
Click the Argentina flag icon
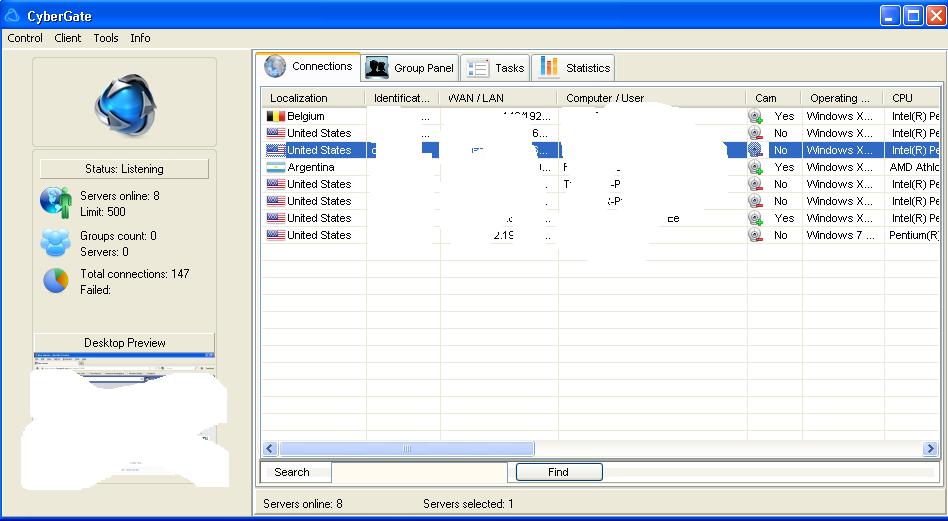[x=276, y=167]
